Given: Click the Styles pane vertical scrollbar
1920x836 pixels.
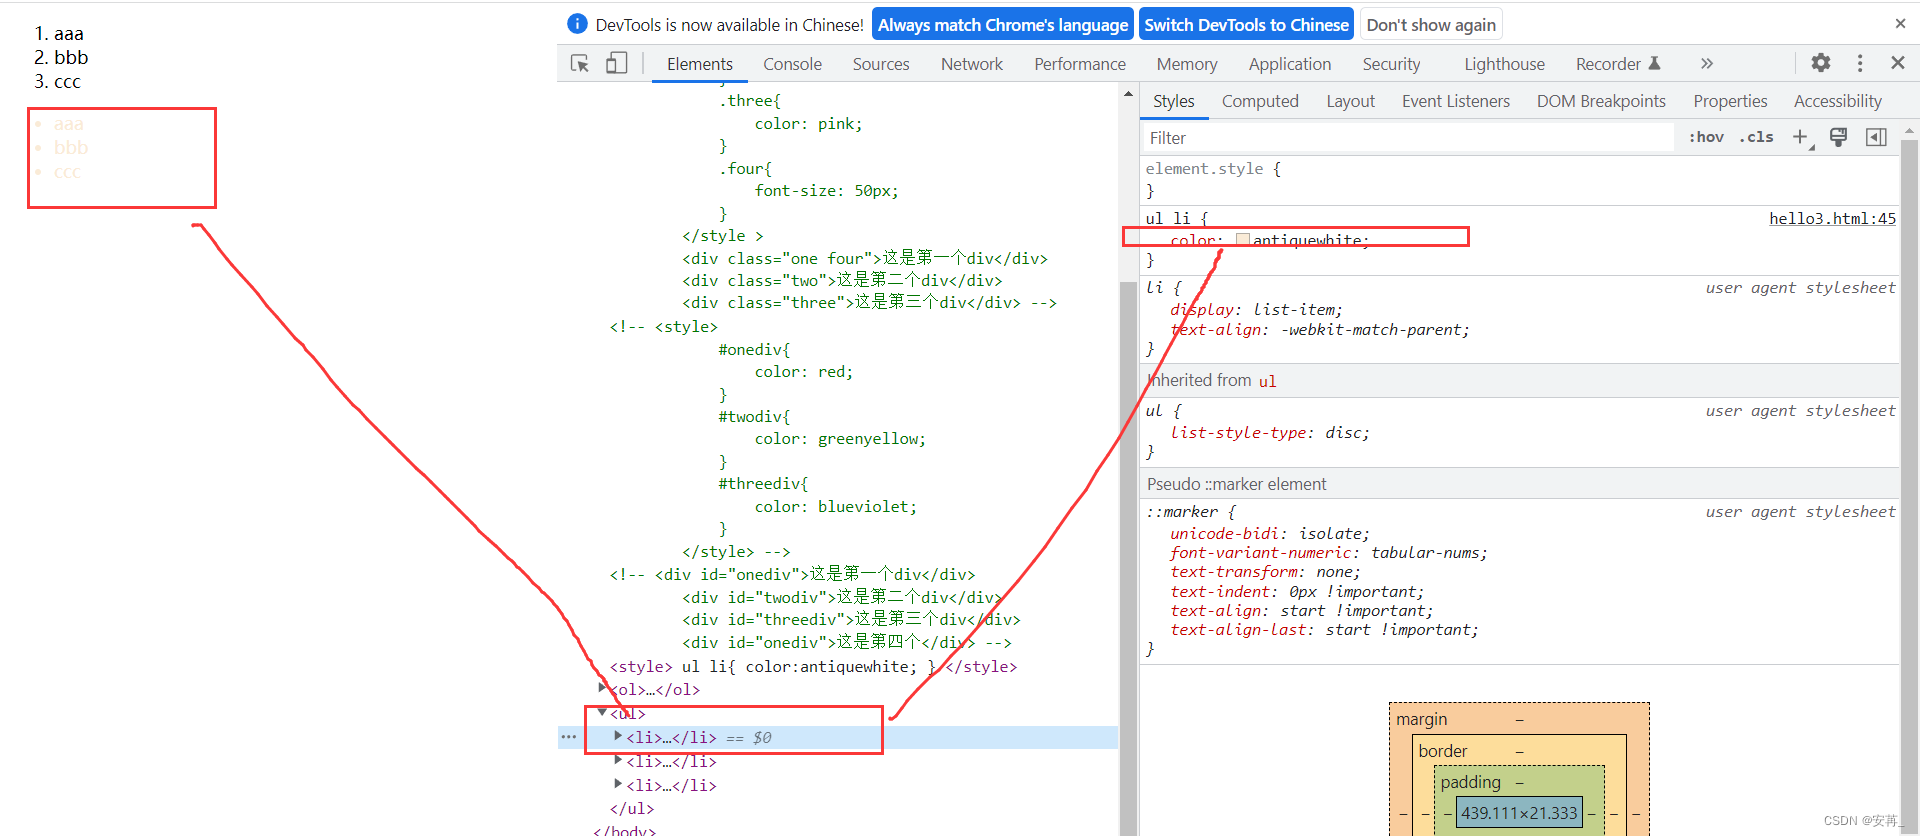Looking at the screenshot, I should click(1909, 480).
